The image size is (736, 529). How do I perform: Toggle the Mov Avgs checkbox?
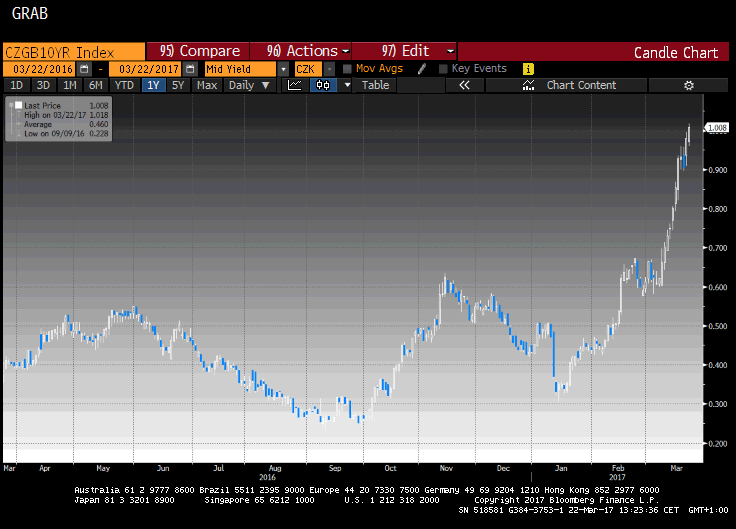[x=347, y=69]
